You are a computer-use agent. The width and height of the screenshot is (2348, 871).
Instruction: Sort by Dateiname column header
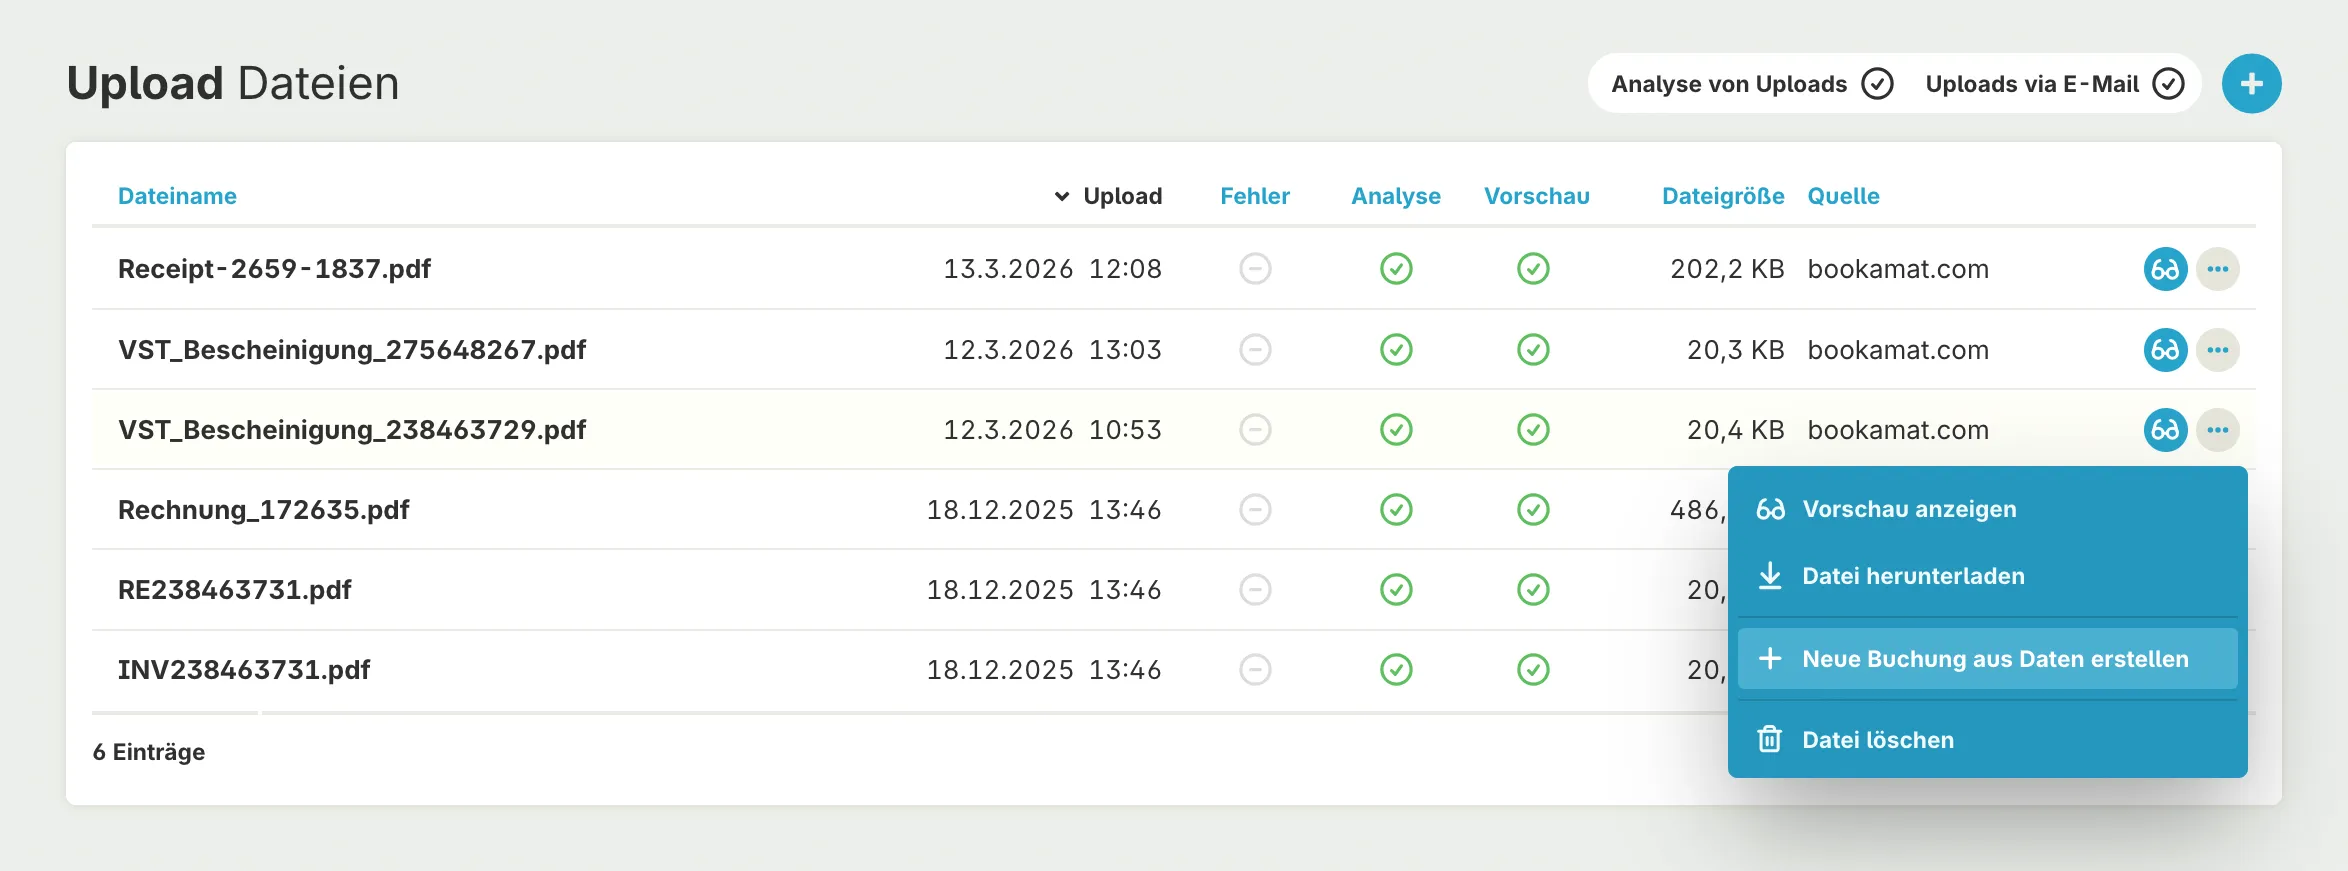click(177, 196)
